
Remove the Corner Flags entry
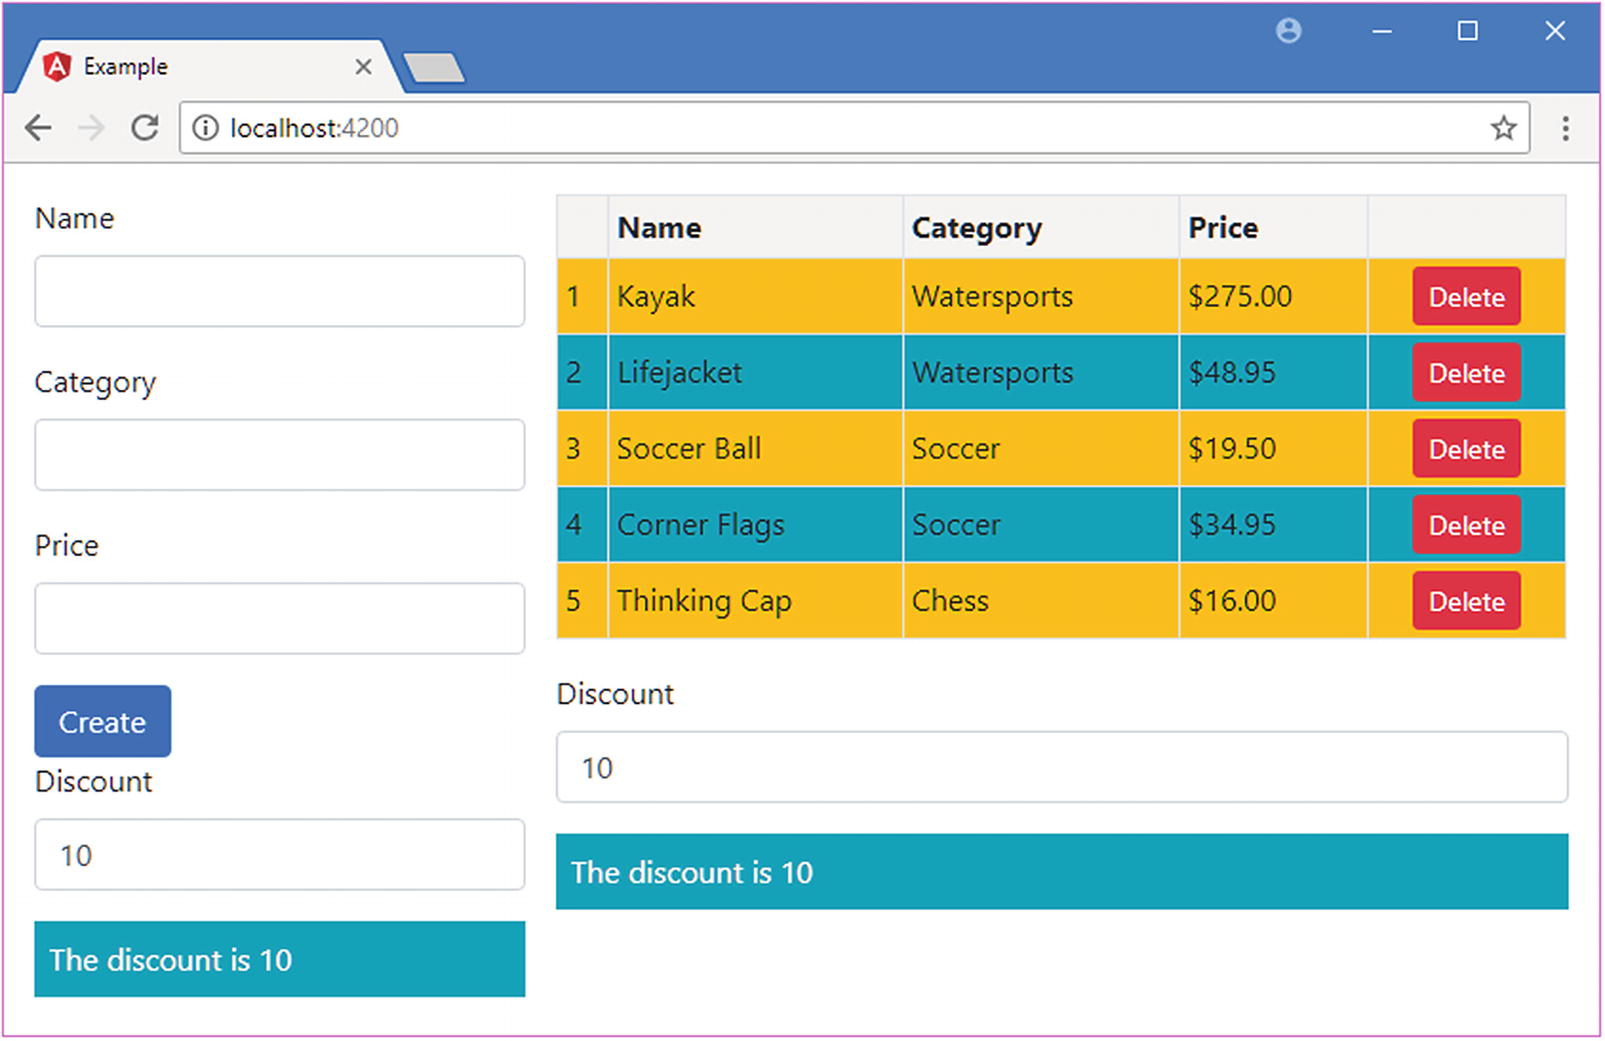tap(1466, 525)
